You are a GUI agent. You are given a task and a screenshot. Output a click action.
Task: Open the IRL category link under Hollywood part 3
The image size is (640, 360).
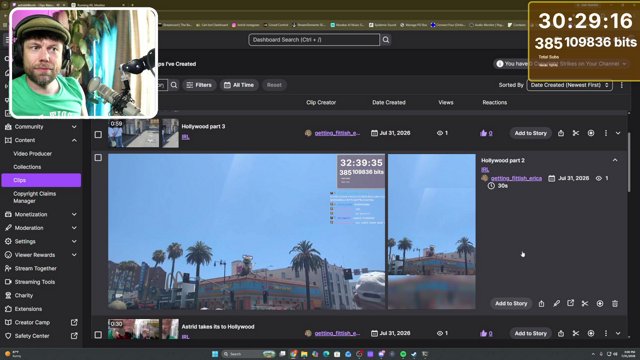(x=185, y=137)
